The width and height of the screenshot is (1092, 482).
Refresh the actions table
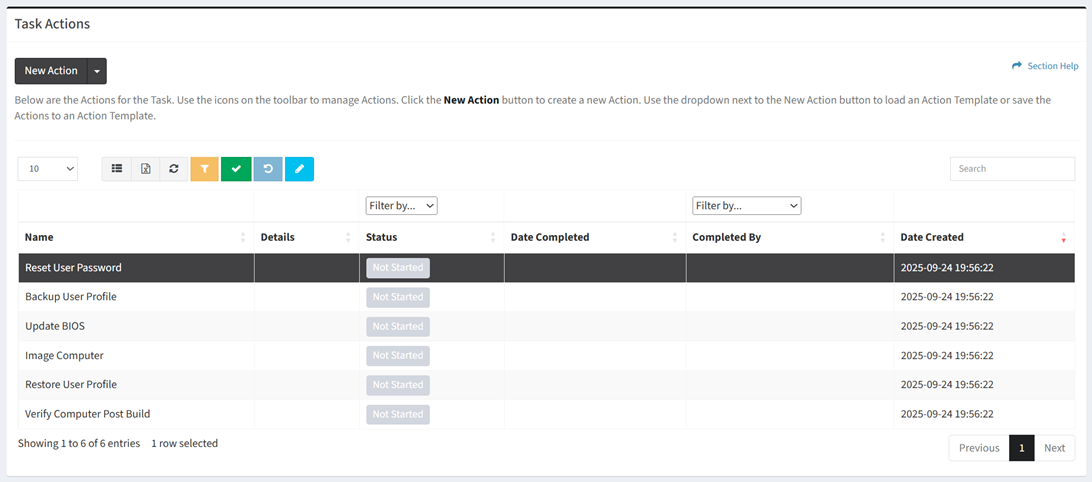[174, 169]
